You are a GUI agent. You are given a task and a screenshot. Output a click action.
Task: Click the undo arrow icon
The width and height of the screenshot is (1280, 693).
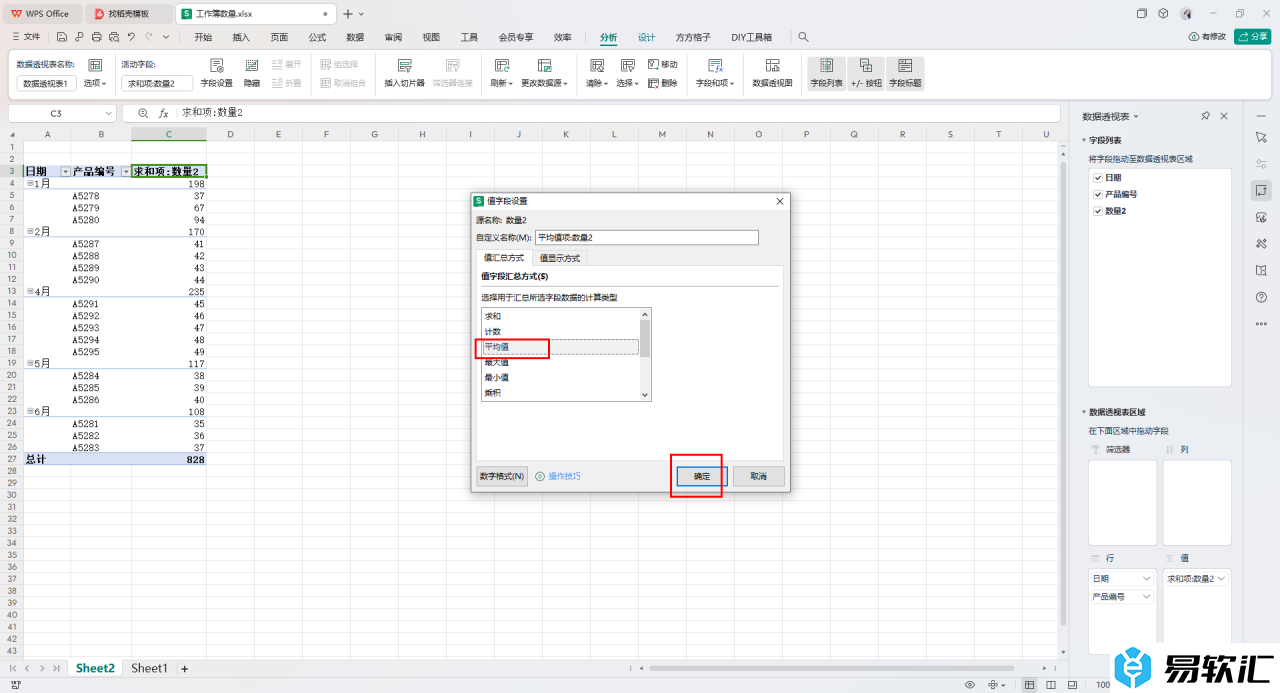131,37
